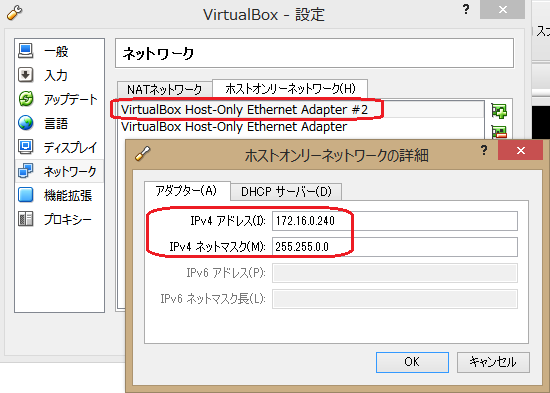Click the network computers icon in sidebar

click(26, 171)
